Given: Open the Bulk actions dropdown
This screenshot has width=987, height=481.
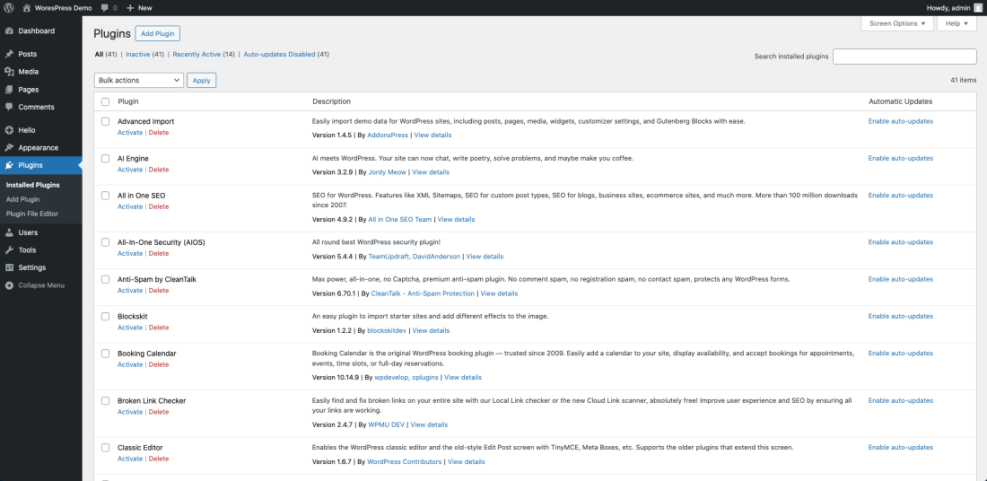Looking at the screenshot, I should pos(138,81).
